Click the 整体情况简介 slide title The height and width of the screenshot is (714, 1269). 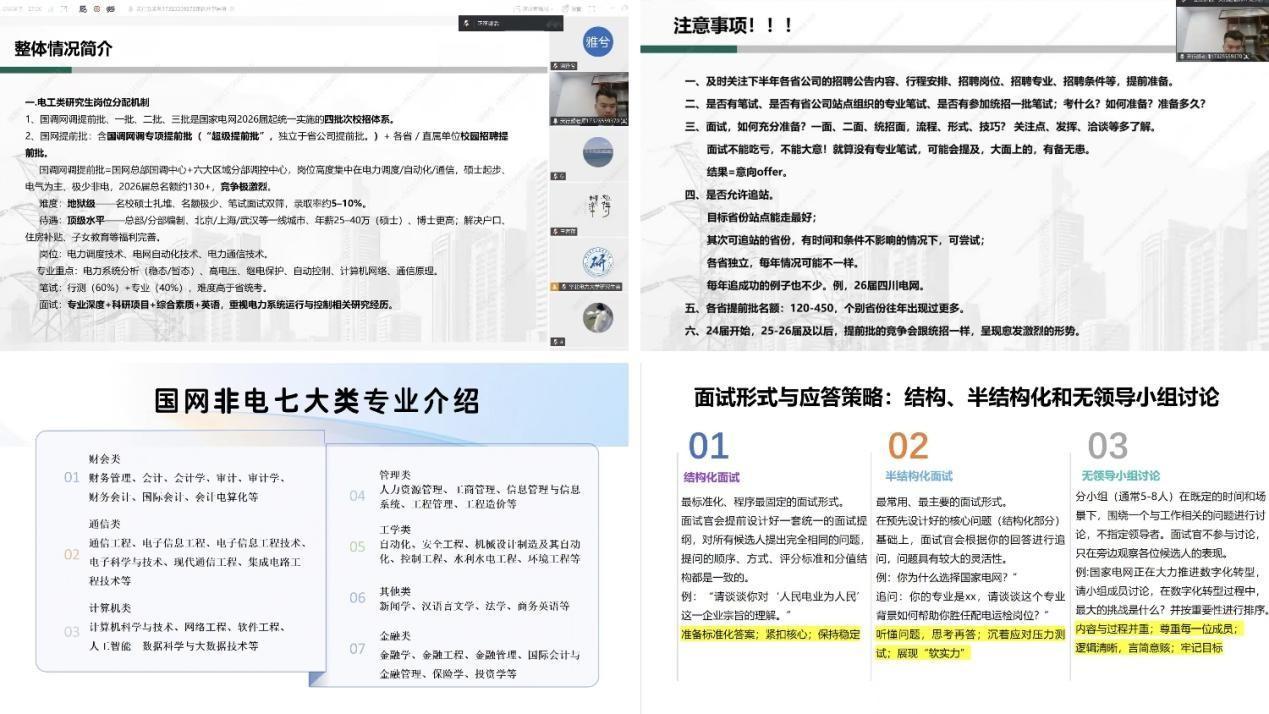[x=63, y=48]
